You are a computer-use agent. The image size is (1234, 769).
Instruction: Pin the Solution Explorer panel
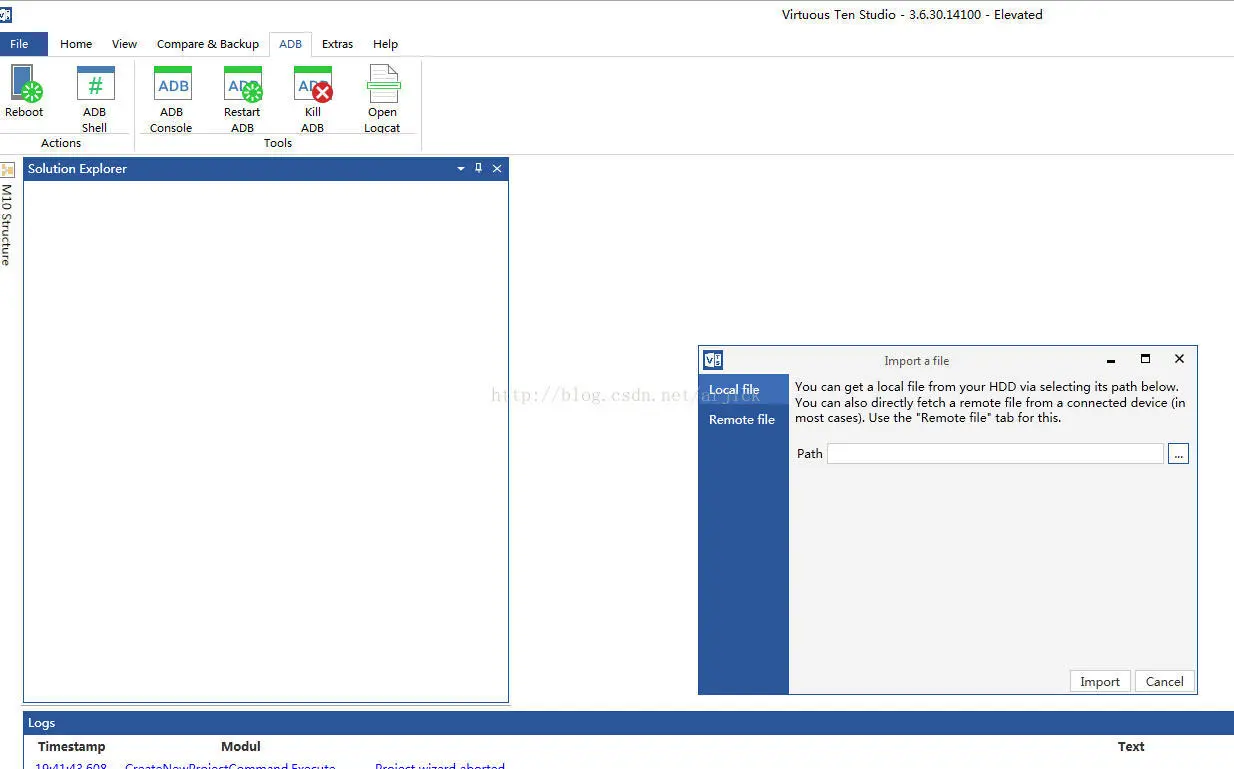point(478,168)
